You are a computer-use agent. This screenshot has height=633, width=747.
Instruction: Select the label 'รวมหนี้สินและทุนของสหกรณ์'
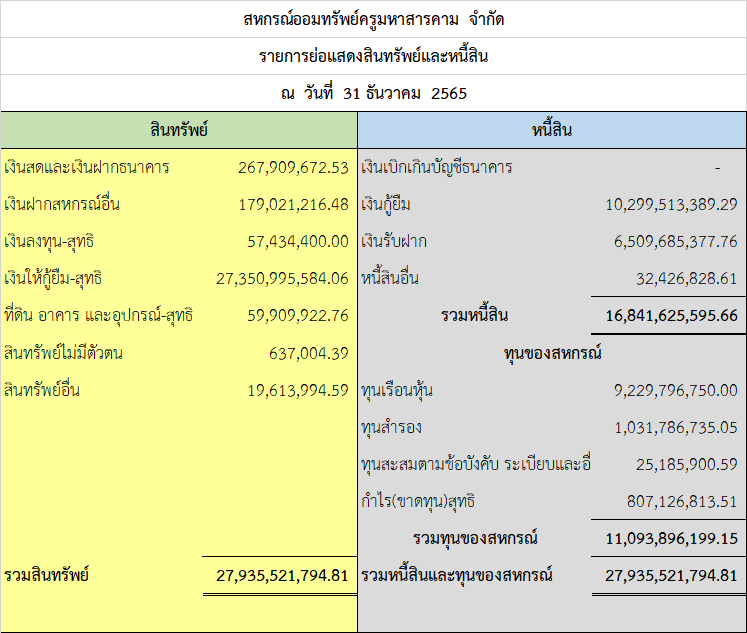pyautogui.click(x=457, y=575)
